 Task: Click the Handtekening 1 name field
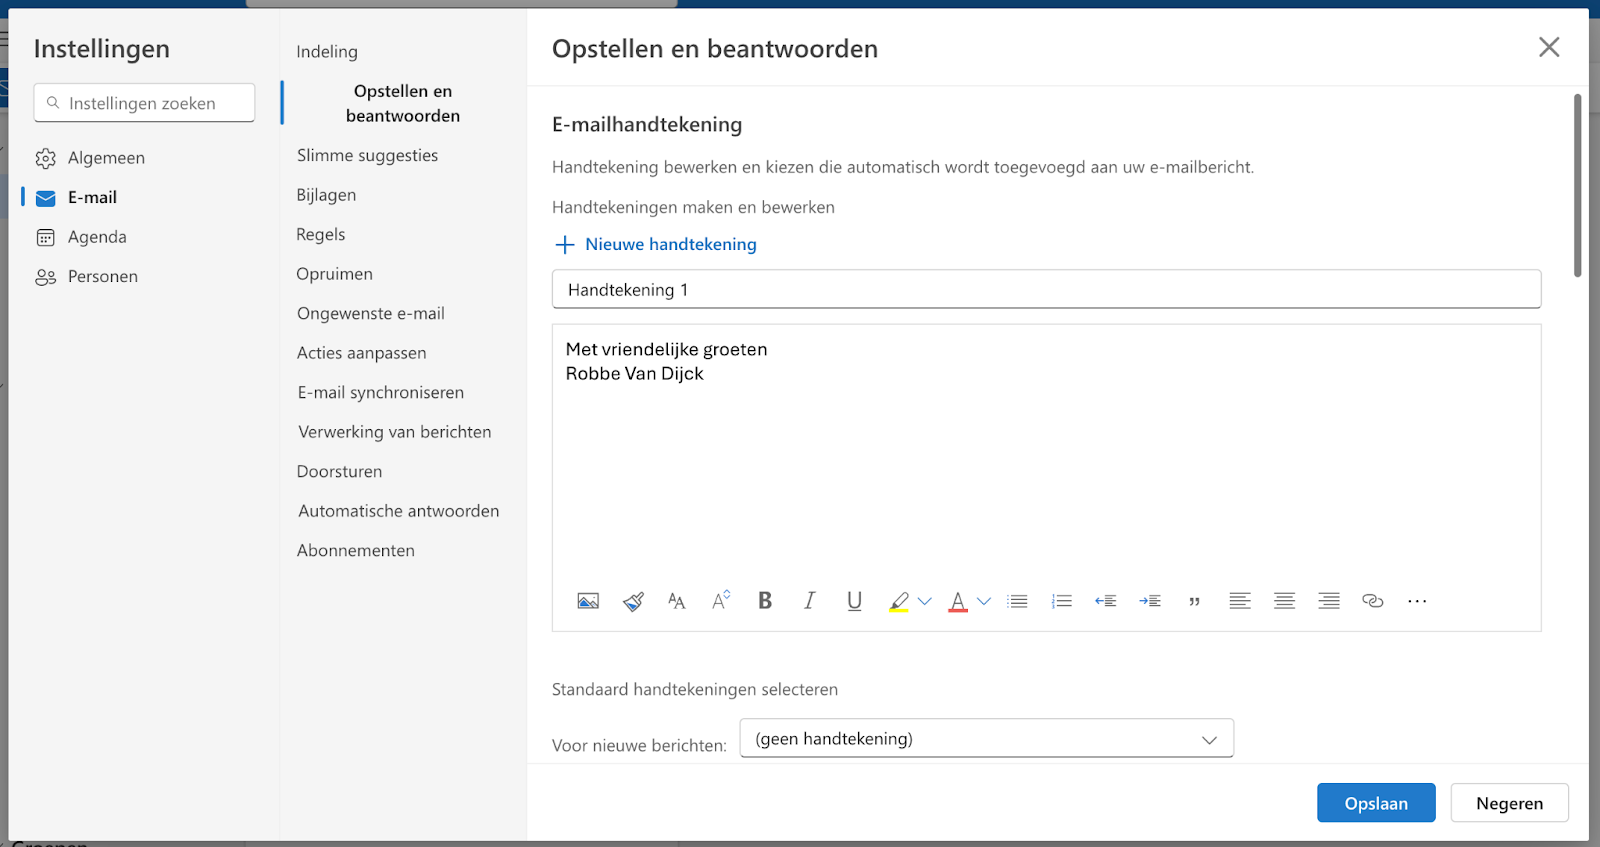(1046, 289)
